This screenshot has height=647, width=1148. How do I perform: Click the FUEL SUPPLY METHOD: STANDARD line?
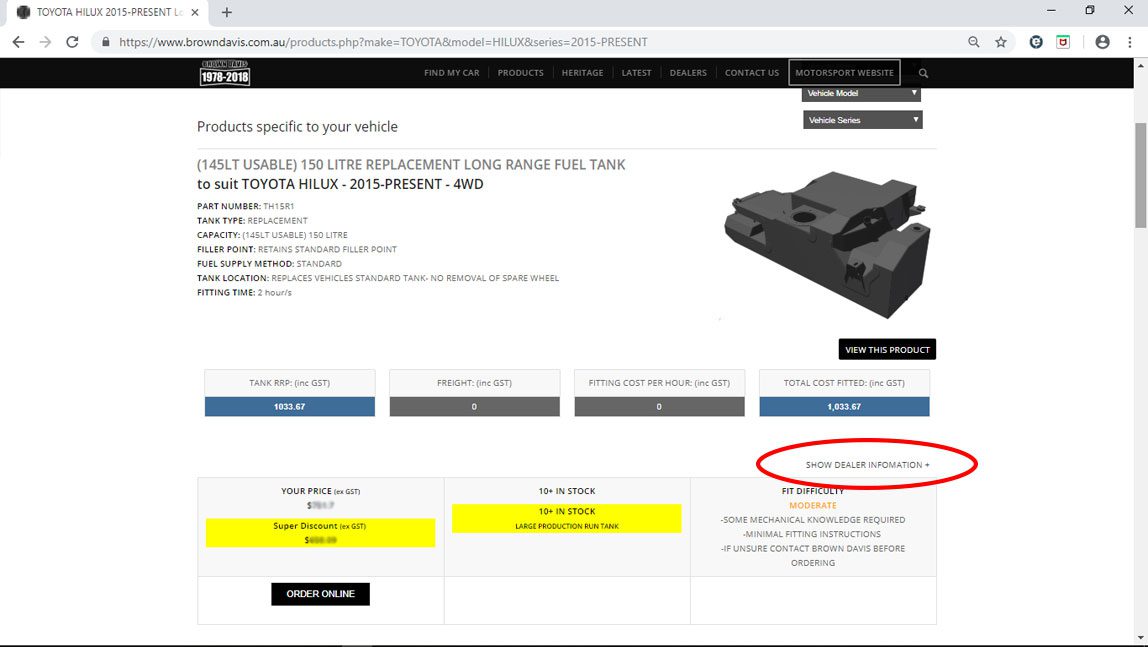tap(269, 264)
